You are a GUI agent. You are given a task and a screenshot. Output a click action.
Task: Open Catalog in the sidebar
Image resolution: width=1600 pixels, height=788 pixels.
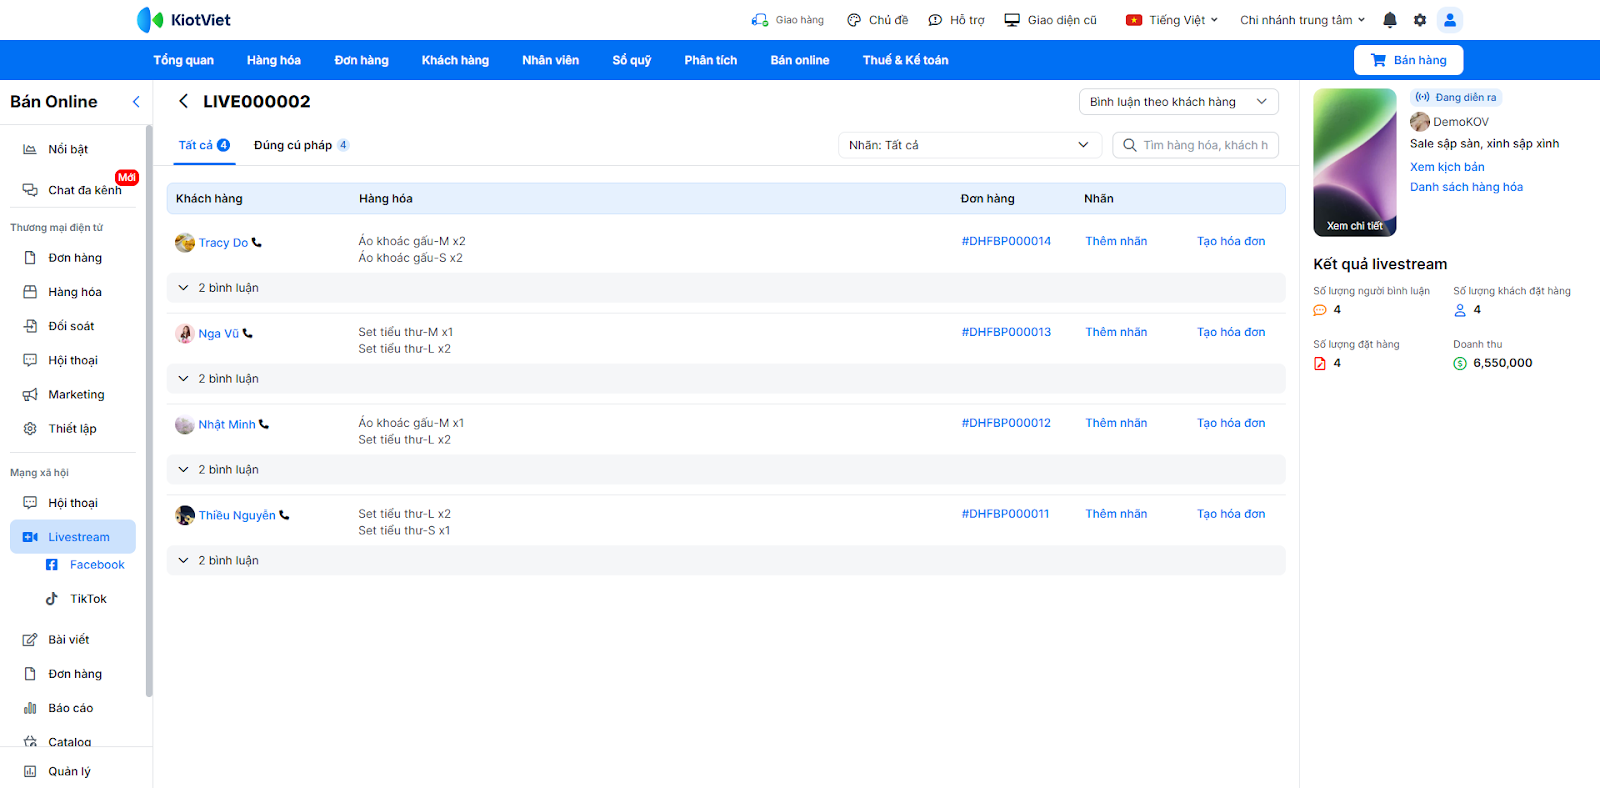coord(70,742)
